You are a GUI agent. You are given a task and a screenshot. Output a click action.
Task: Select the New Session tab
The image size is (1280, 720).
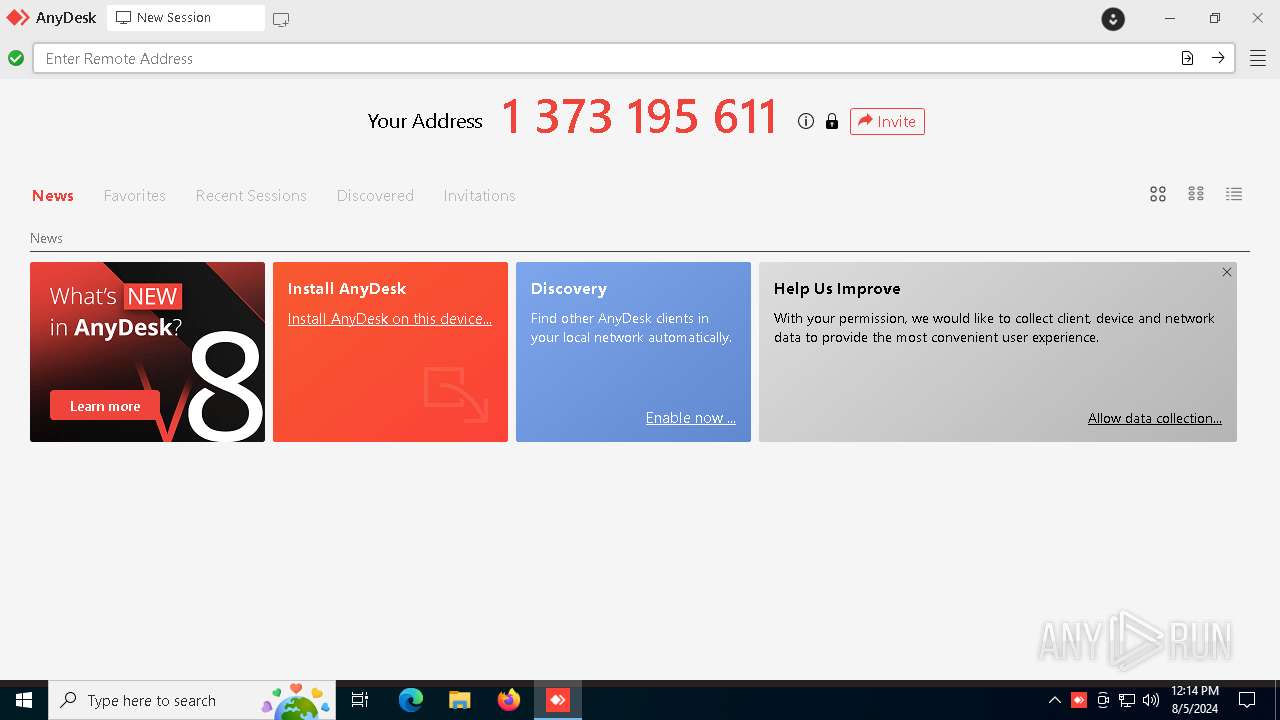point(186,18)
